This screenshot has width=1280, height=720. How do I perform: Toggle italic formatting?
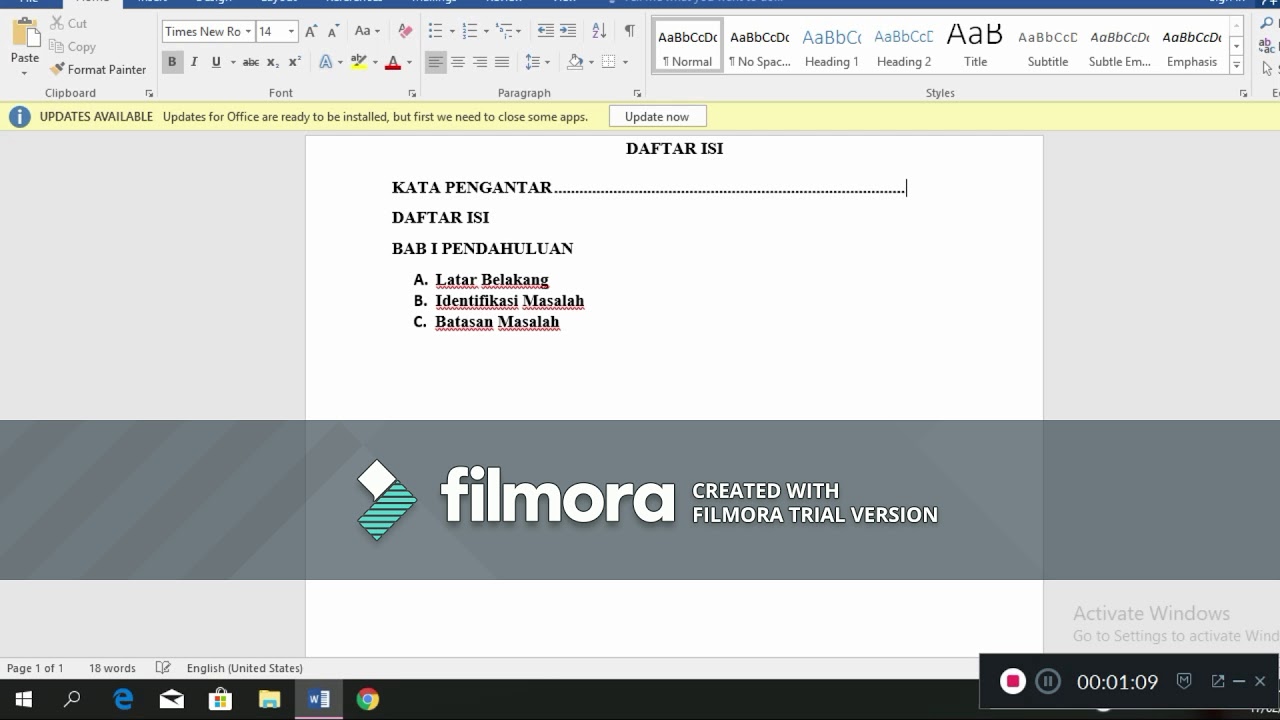194,62
